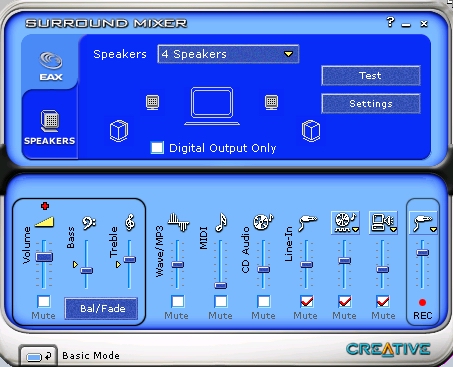Click the red plus above Volume

[45, 206]
